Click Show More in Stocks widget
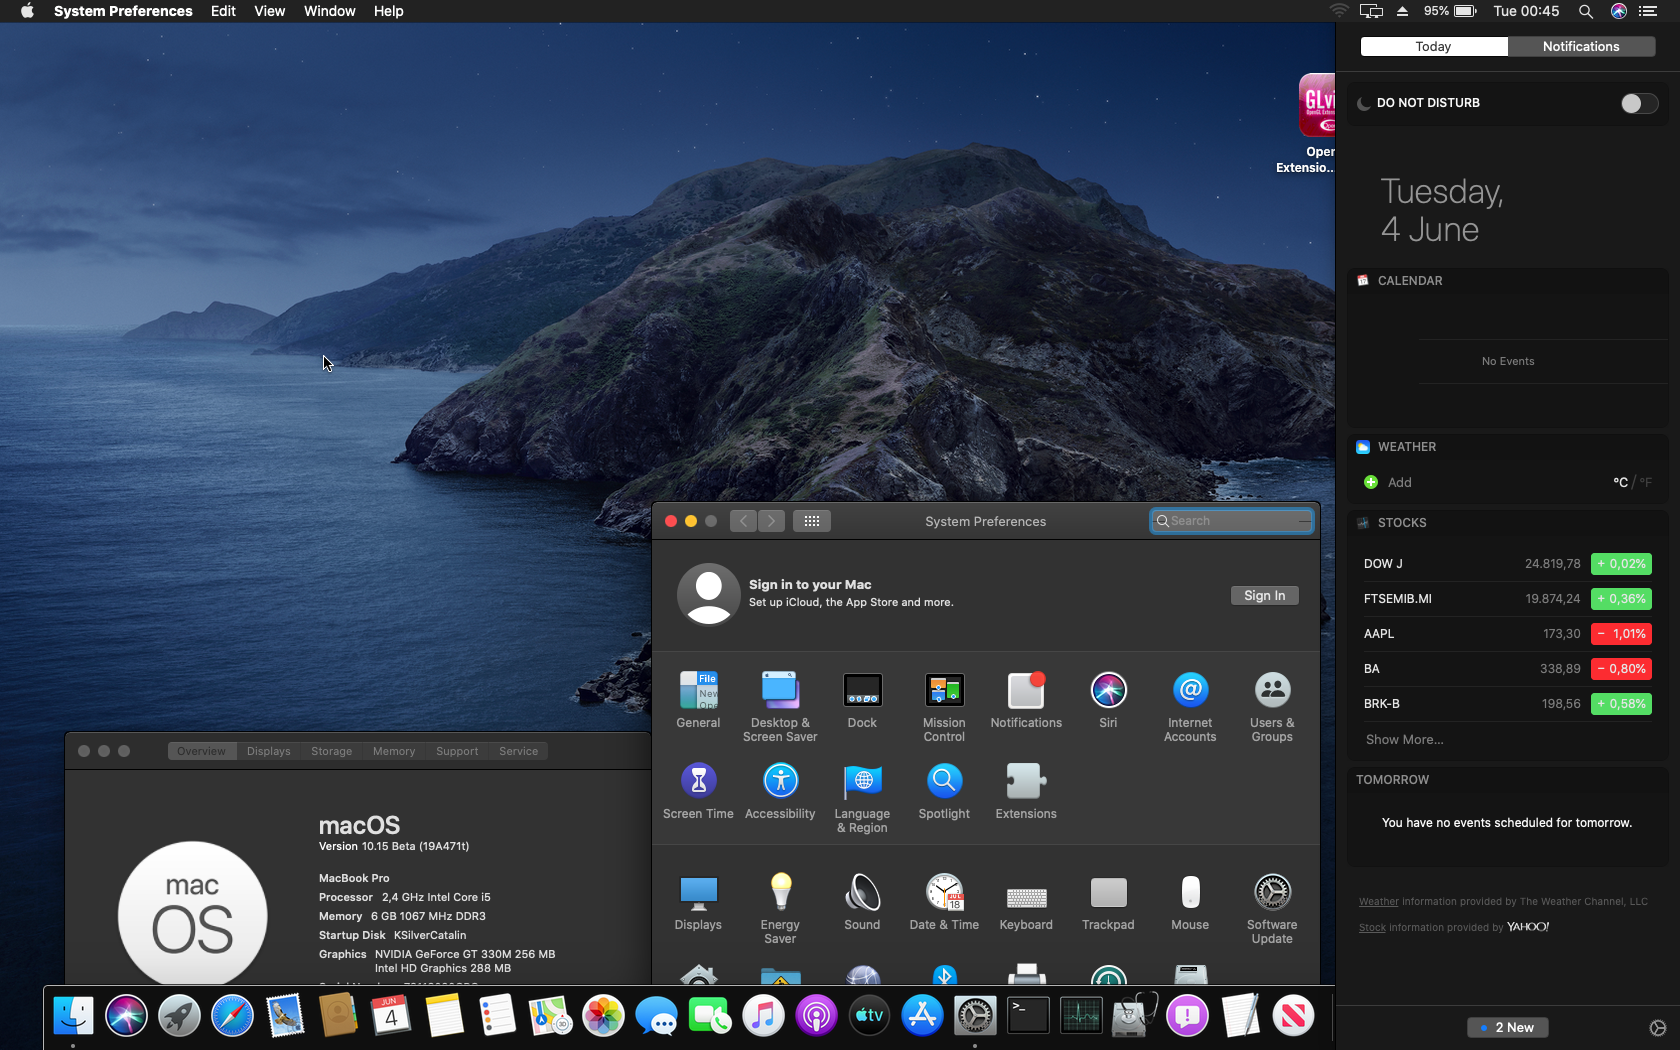Screen dimensions: 1680x1050 coord(1404,740)
